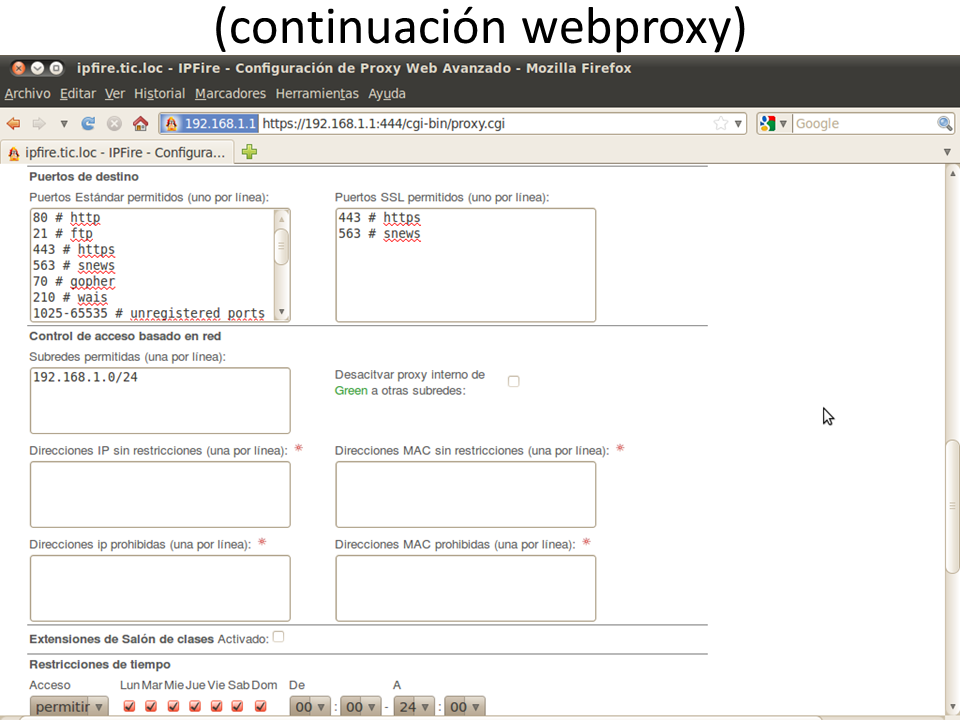The height and width of the screenshot is (720, 960).
Task: Click the Google search engine icon
Action: [768, 124]
